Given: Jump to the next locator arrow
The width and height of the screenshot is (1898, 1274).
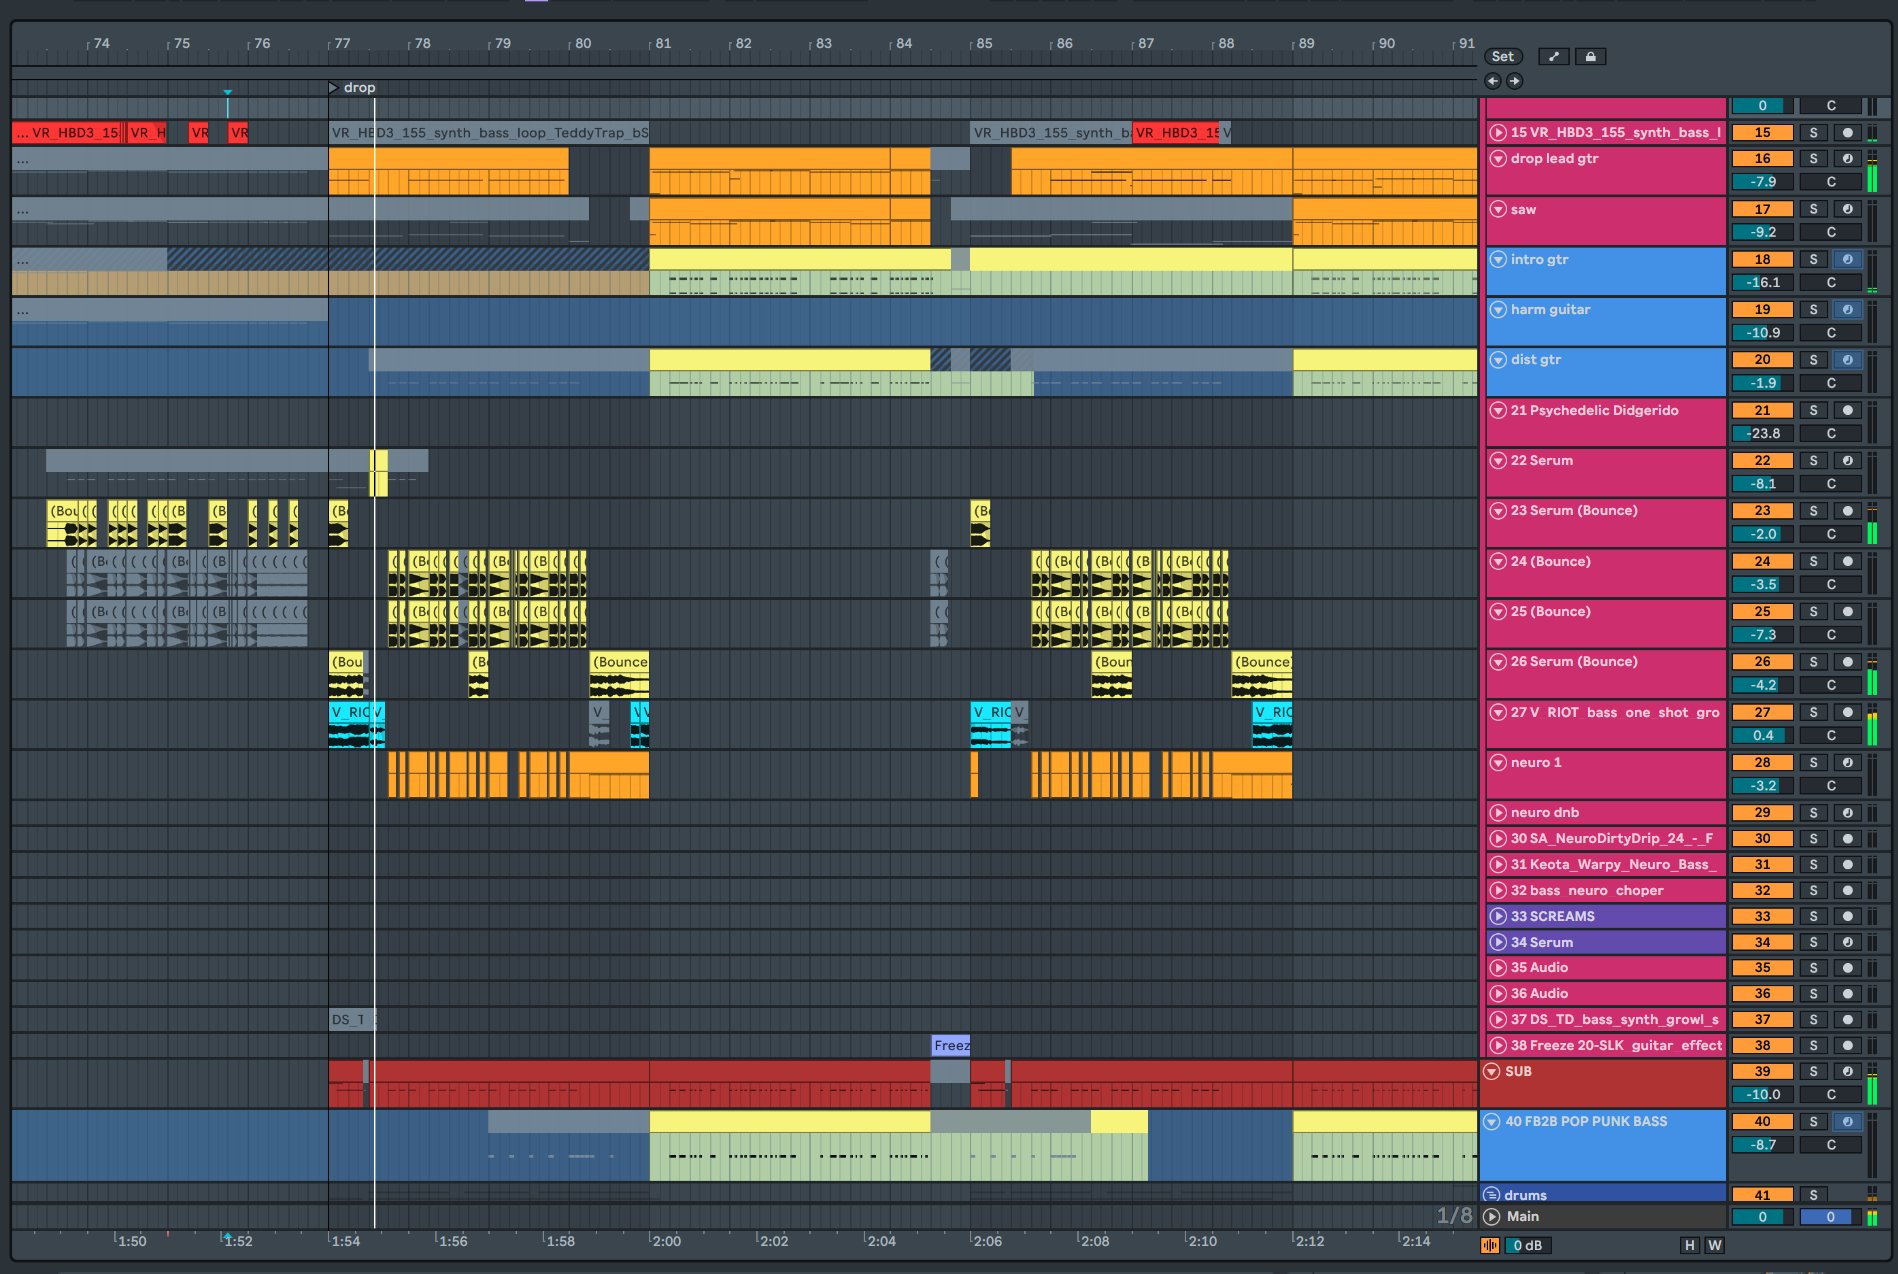Looking at the screenshot, I should click(x=1515, y=81).
